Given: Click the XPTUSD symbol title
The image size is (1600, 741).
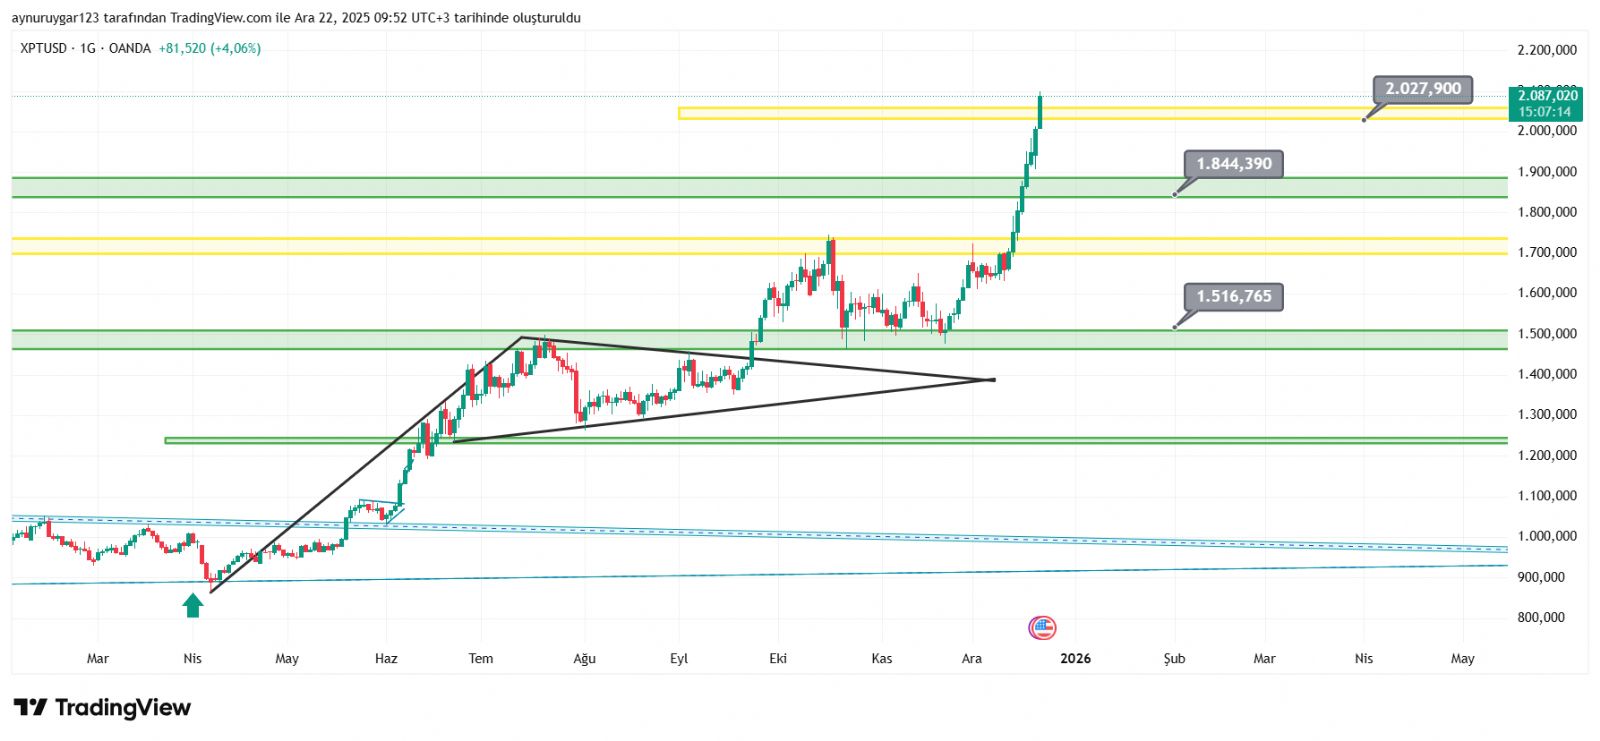Looking at the screenshot, I should [44, 48].
